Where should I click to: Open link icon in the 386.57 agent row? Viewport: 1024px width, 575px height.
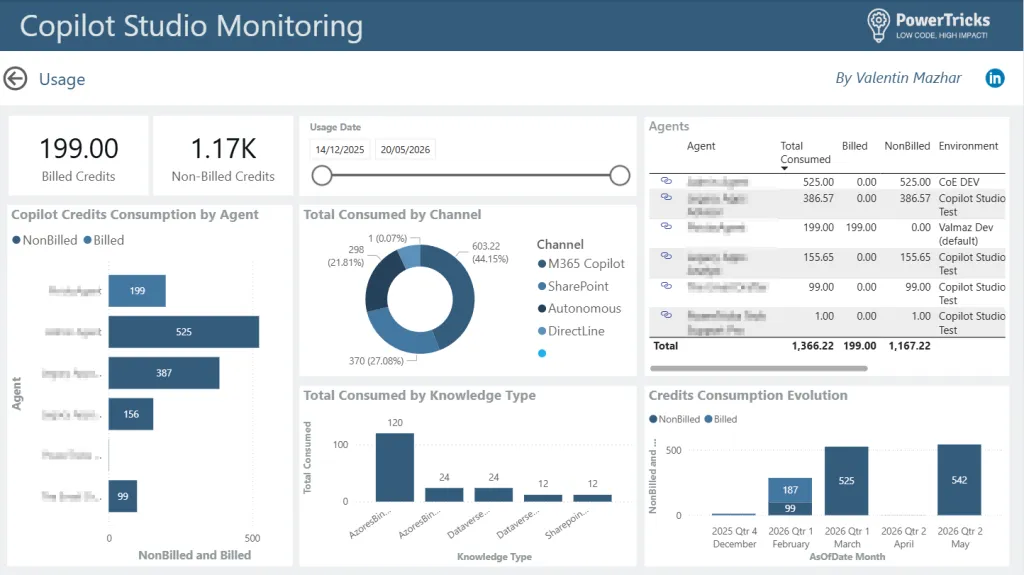[x=666, y=197]
